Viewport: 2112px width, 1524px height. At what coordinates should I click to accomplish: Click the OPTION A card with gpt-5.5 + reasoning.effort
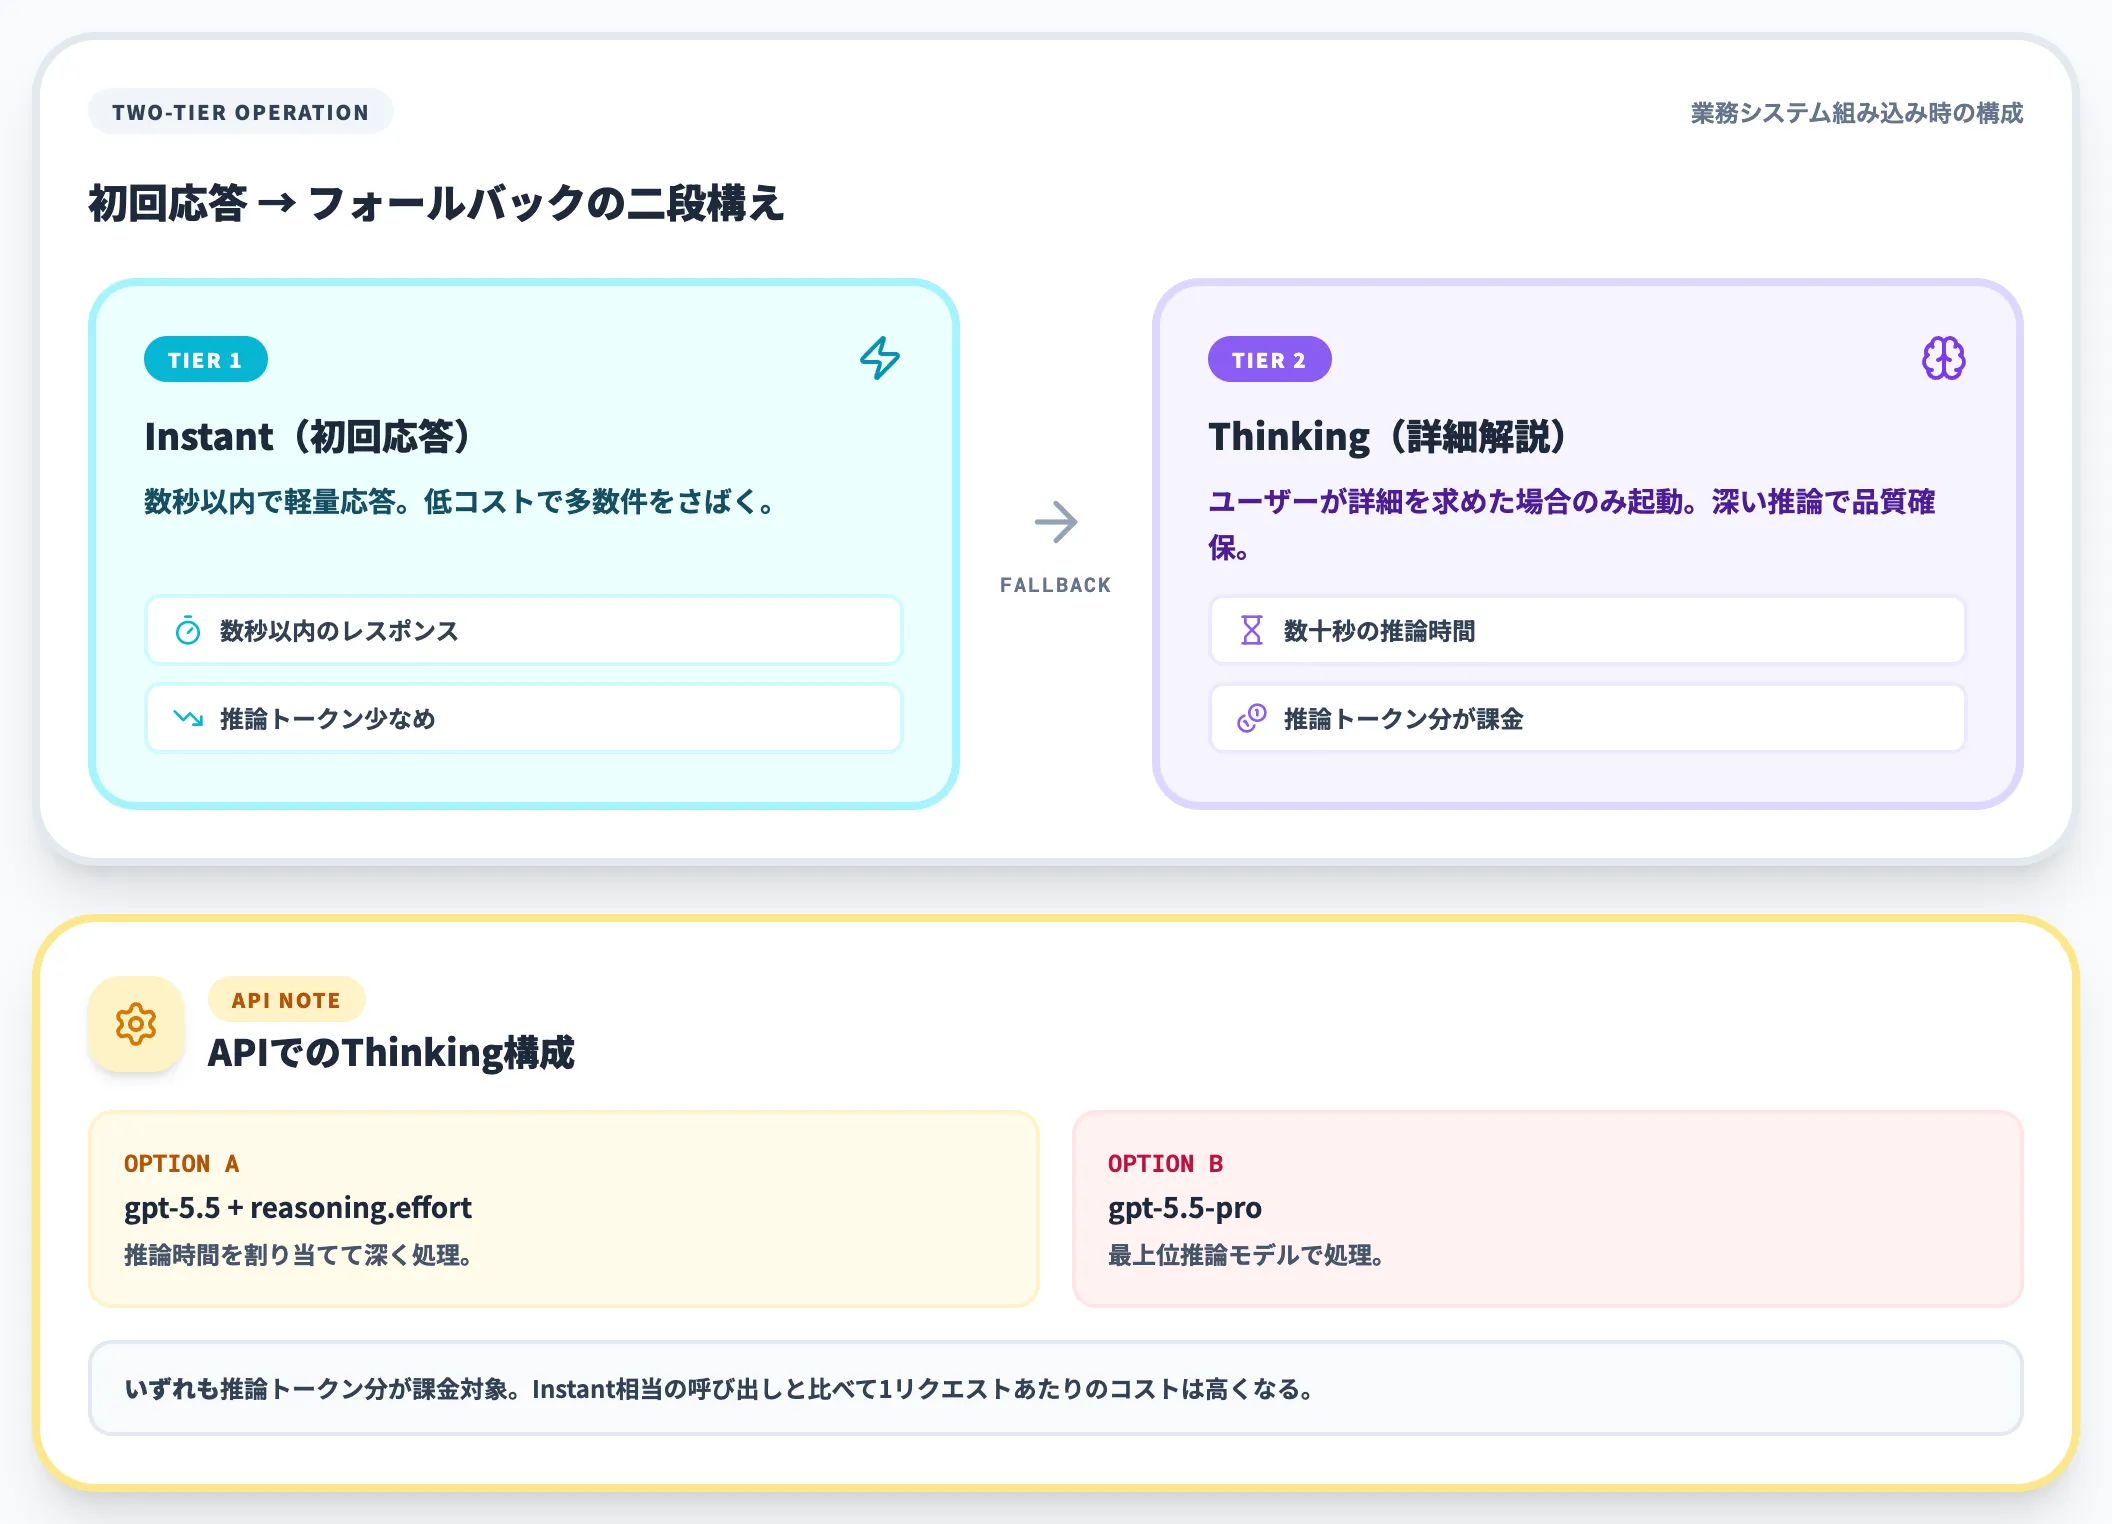coord(564,1209)
